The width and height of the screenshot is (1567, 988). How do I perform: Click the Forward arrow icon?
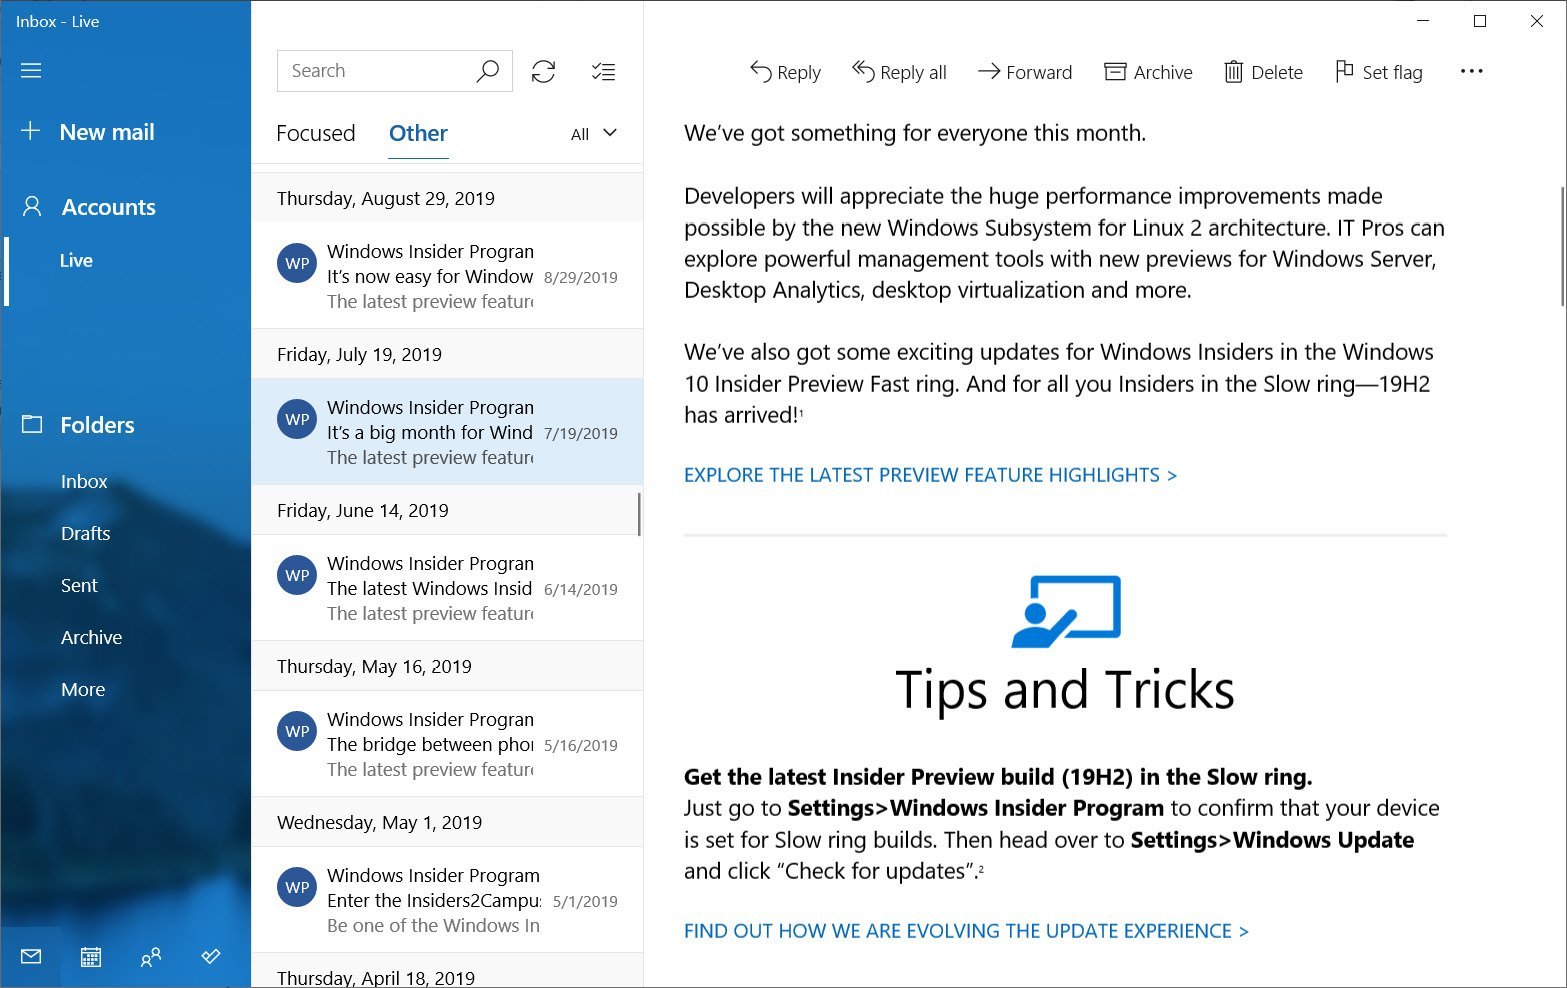(x=989, y=71)
